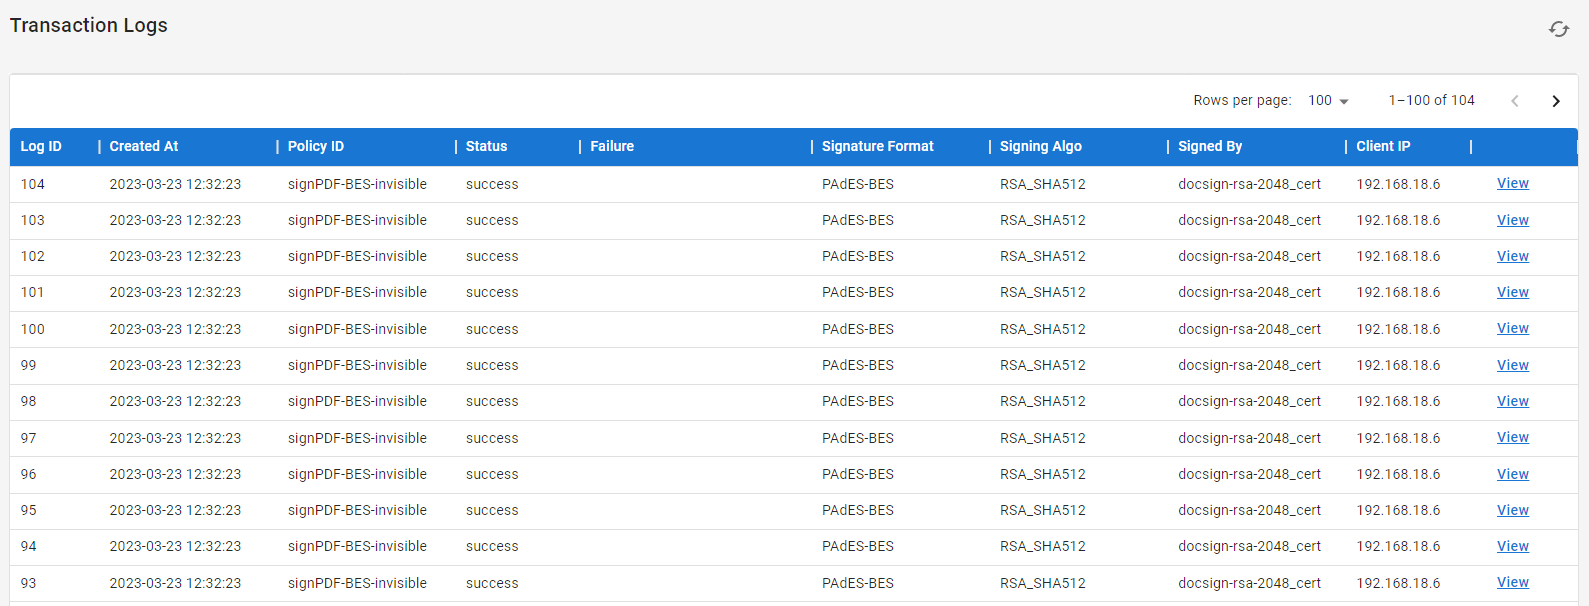Sort by Signed By column header
Viewport: 1589px width, 606px height.
[x=1210, y=146]
